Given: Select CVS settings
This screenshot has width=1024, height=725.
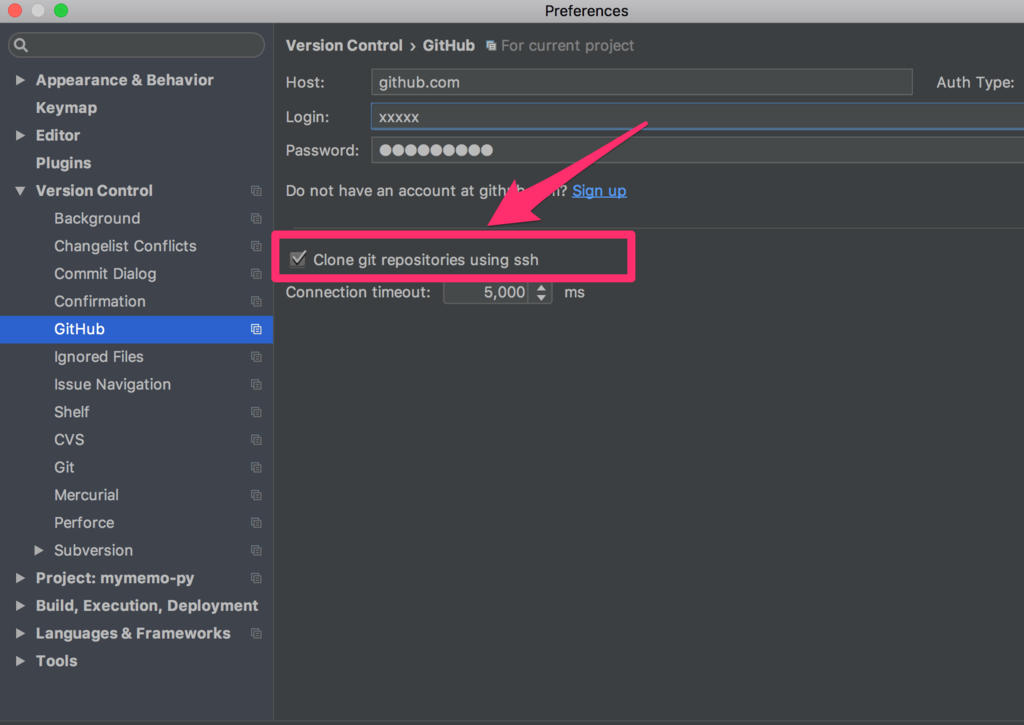Looking at the screenshot, I should [69, 440].
